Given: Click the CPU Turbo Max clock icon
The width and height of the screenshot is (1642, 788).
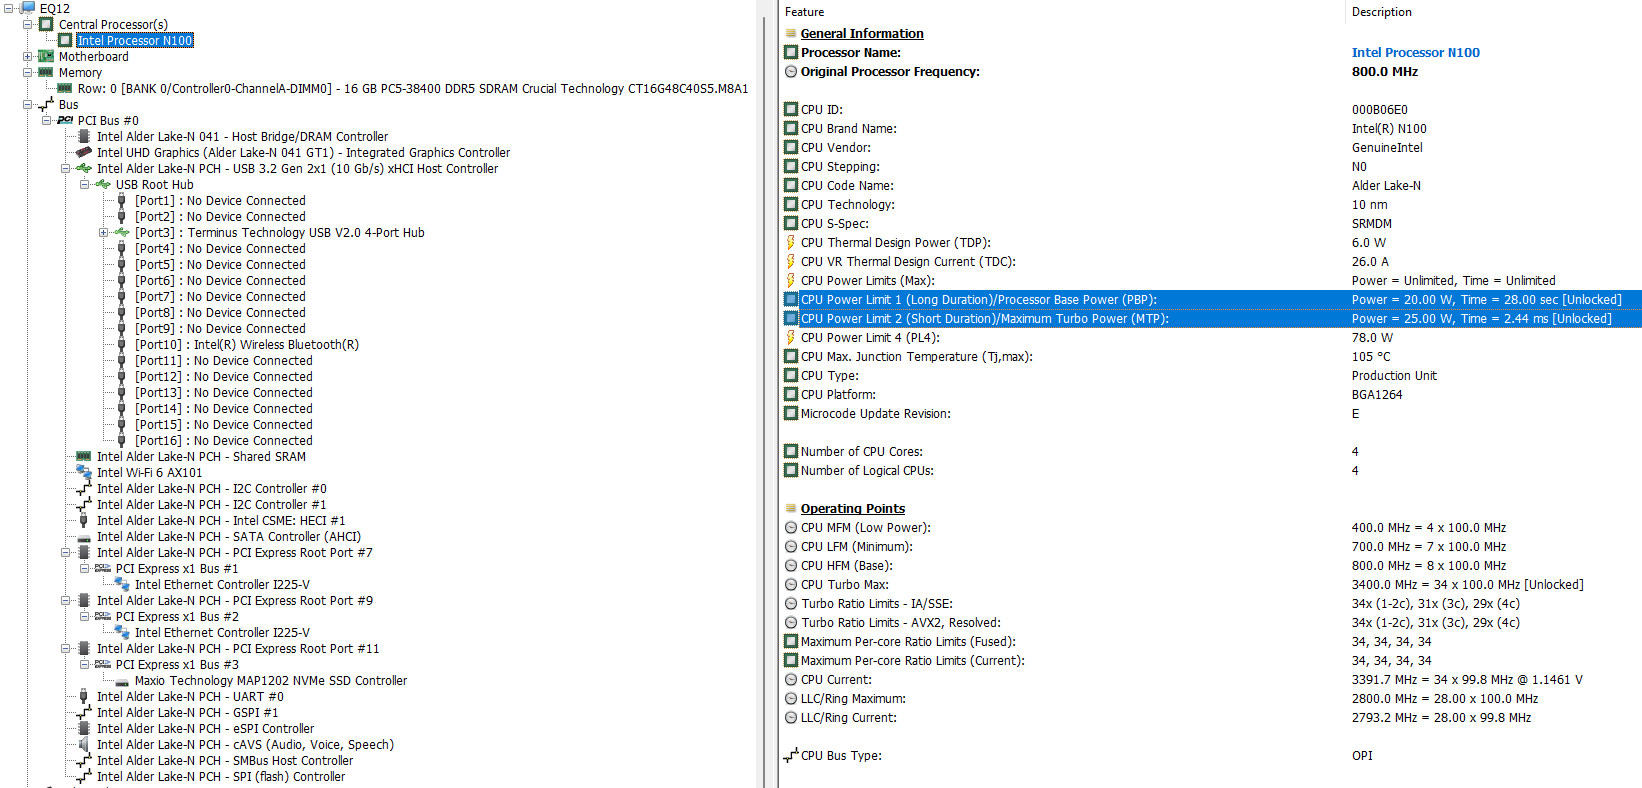Looking at the screenshot, I should 791,584.
